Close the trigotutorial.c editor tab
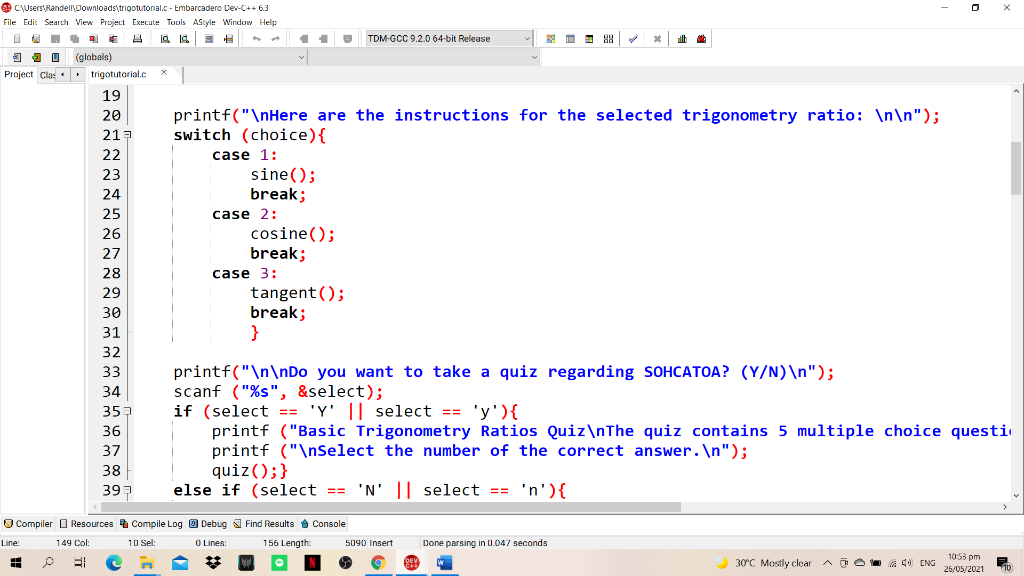Viewport: 1024px width, 576px height. (165, 73)
